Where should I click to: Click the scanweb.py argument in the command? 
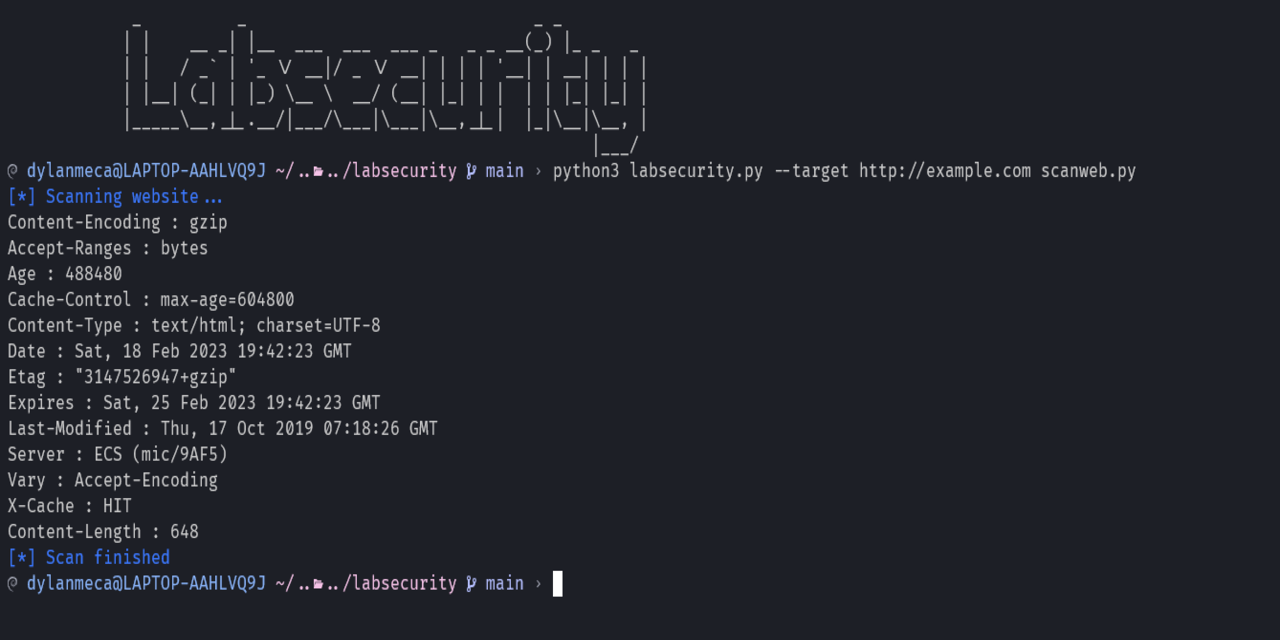[1088, 171]
